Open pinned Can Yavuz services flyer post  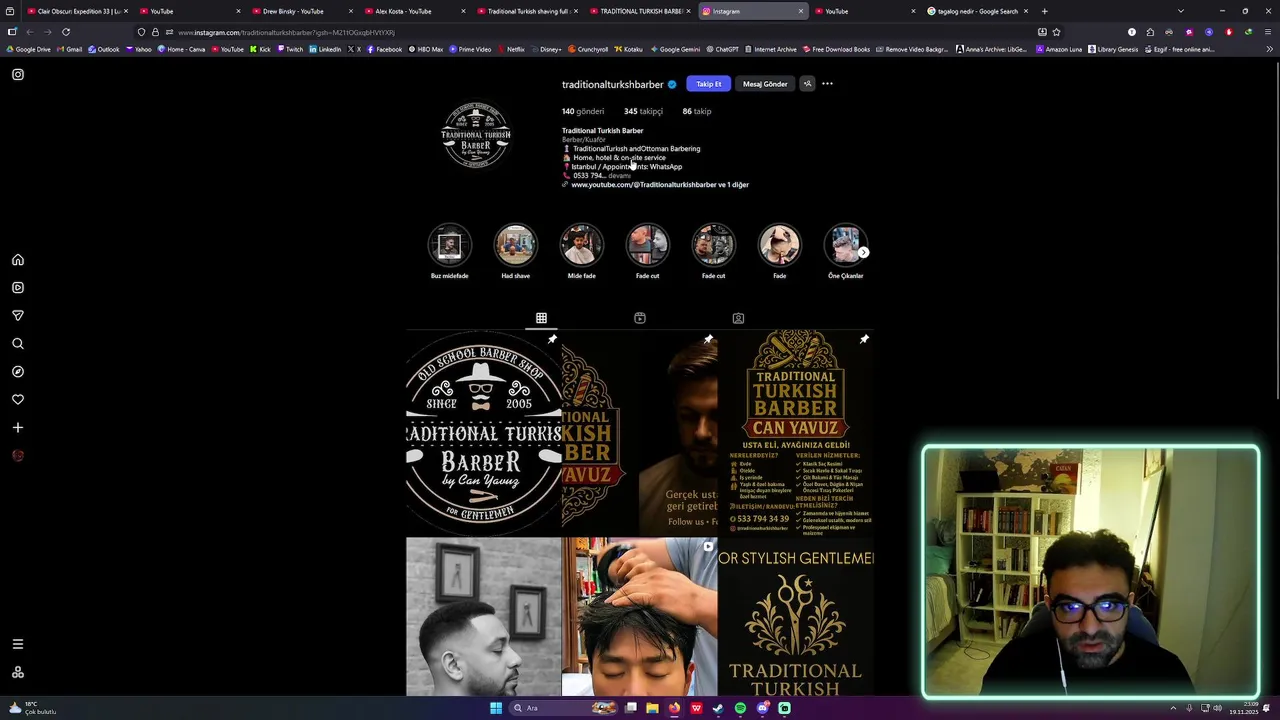(x=796, y=432)
